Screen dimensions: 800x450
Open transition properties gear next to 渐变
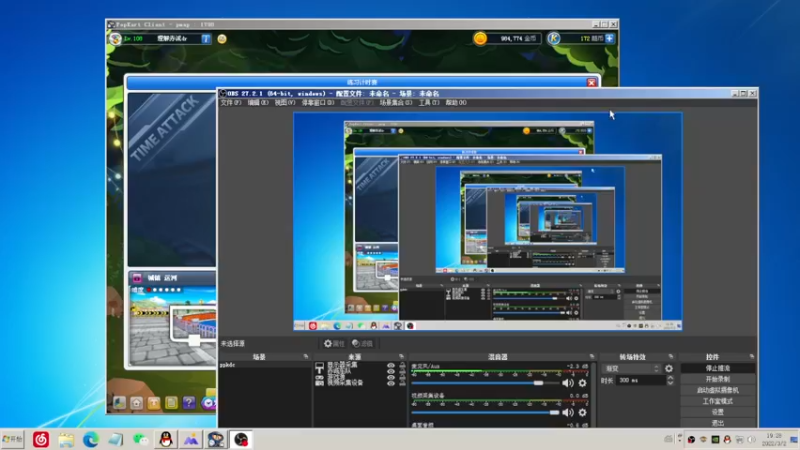(668, 368)
